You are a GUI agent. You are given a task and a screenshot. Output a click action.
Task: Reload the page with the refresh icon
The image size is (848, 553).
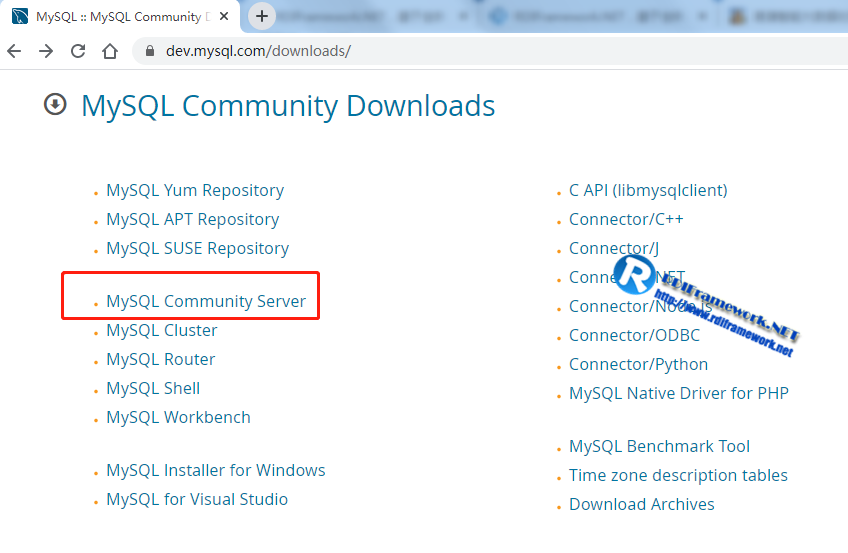78,51
